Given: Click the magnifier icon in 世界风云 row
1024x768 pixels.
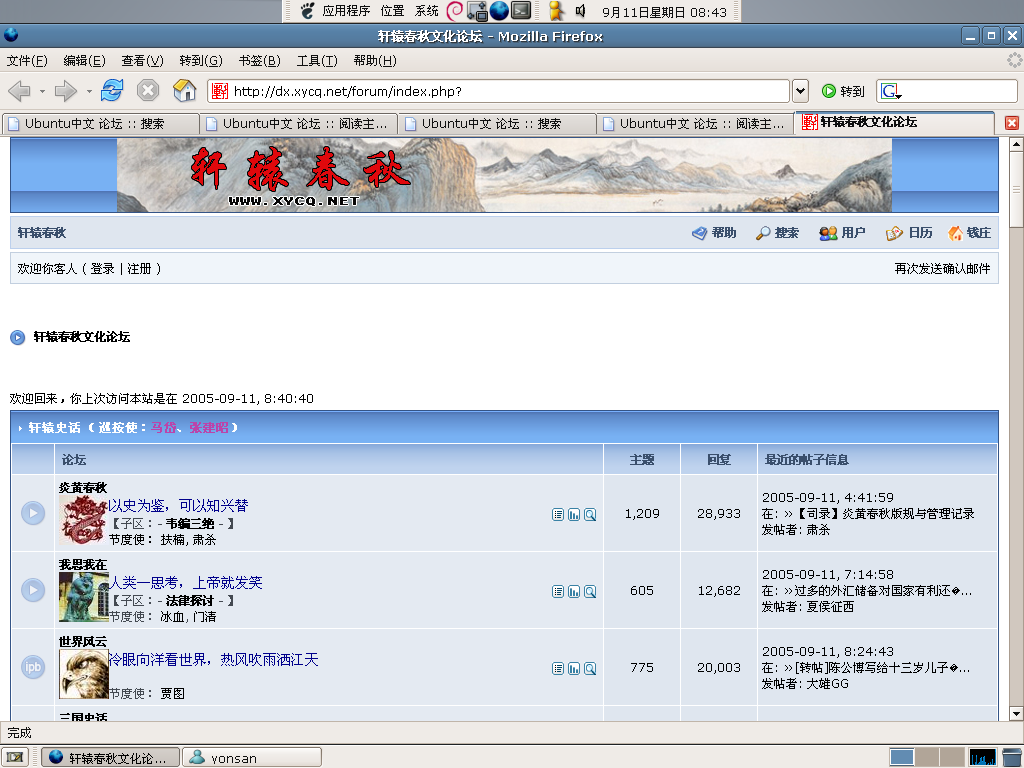Looking at the screenshot, I should [x=590, y=669].
